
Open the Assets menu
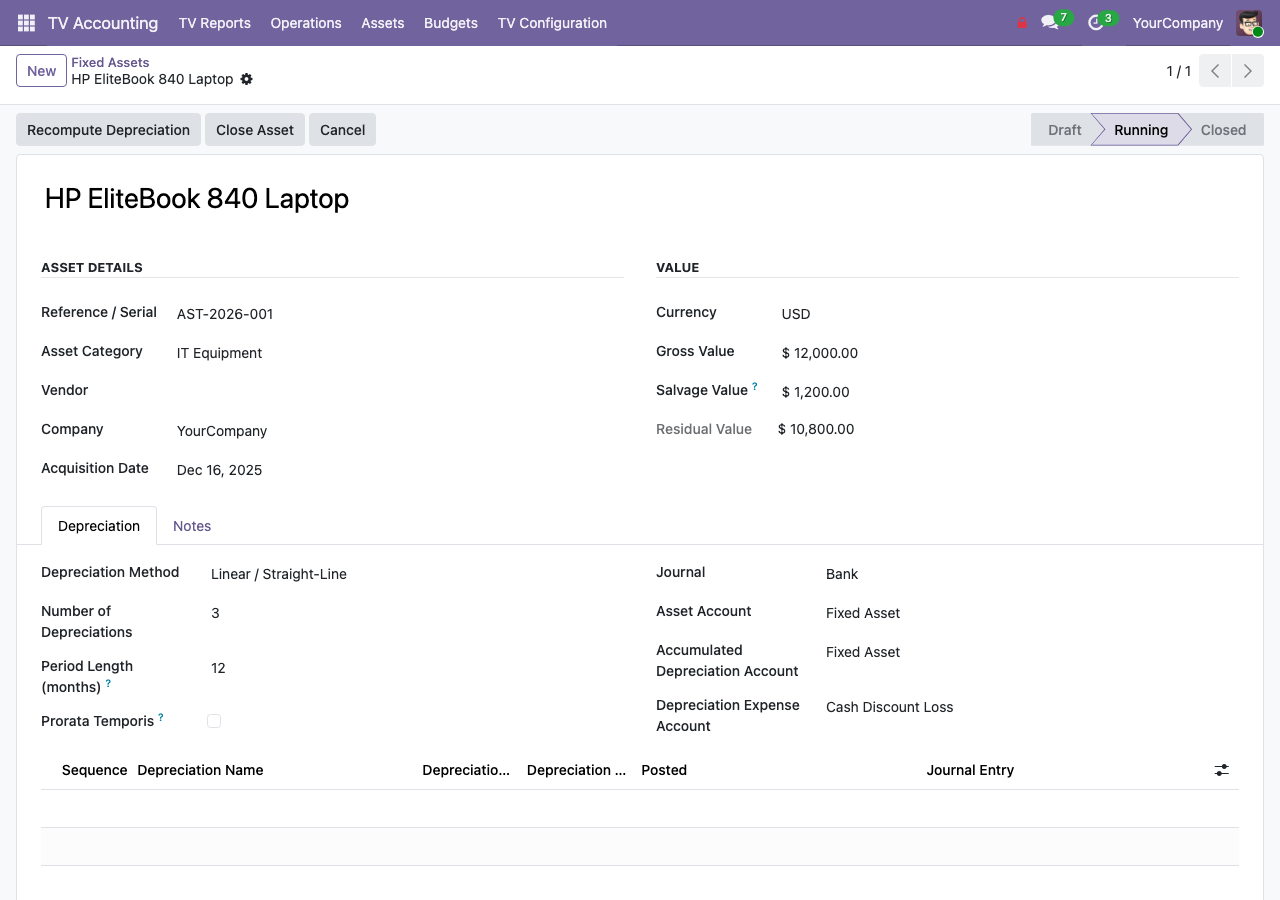(x=383, y=23)
